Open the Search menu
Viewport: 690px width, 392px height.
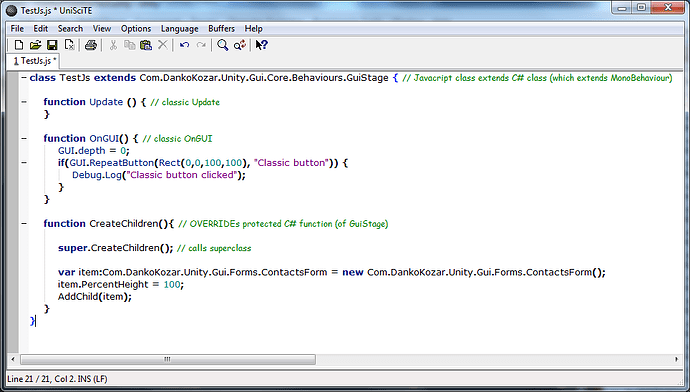(70, 29)
